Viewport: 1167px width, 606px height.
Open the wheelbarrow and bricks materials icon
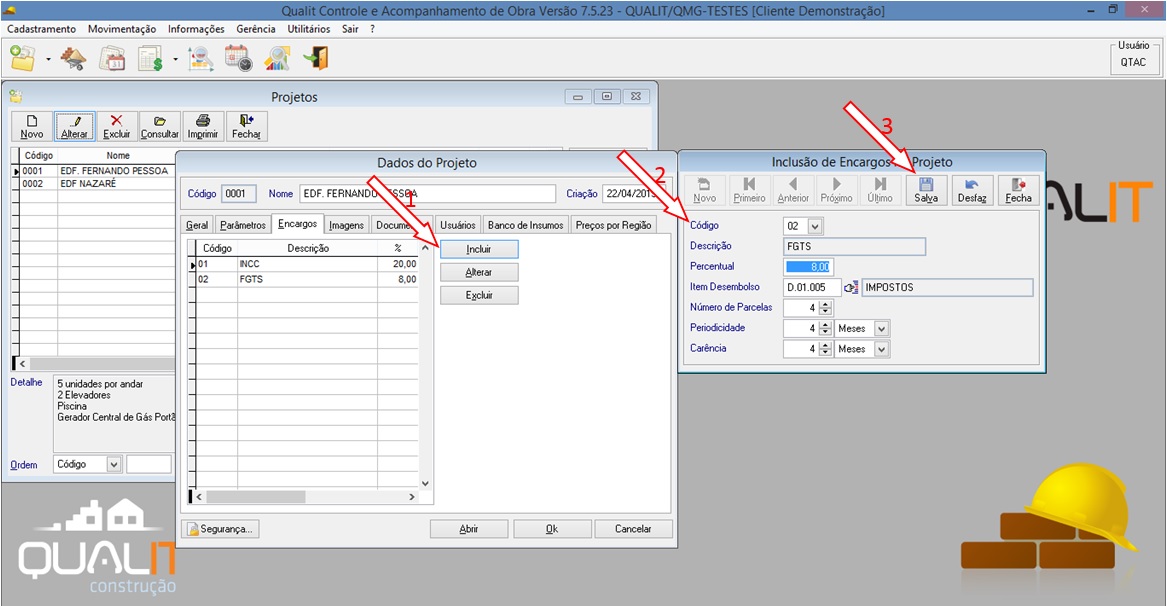pos(74,58)
